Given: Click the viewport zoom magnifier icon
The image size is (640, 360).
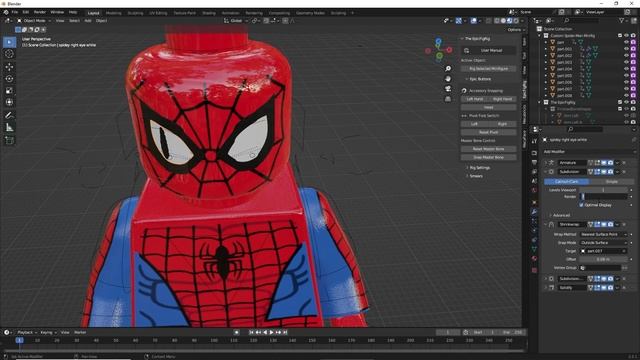Looking at the screenshot, I should [448, 69].
